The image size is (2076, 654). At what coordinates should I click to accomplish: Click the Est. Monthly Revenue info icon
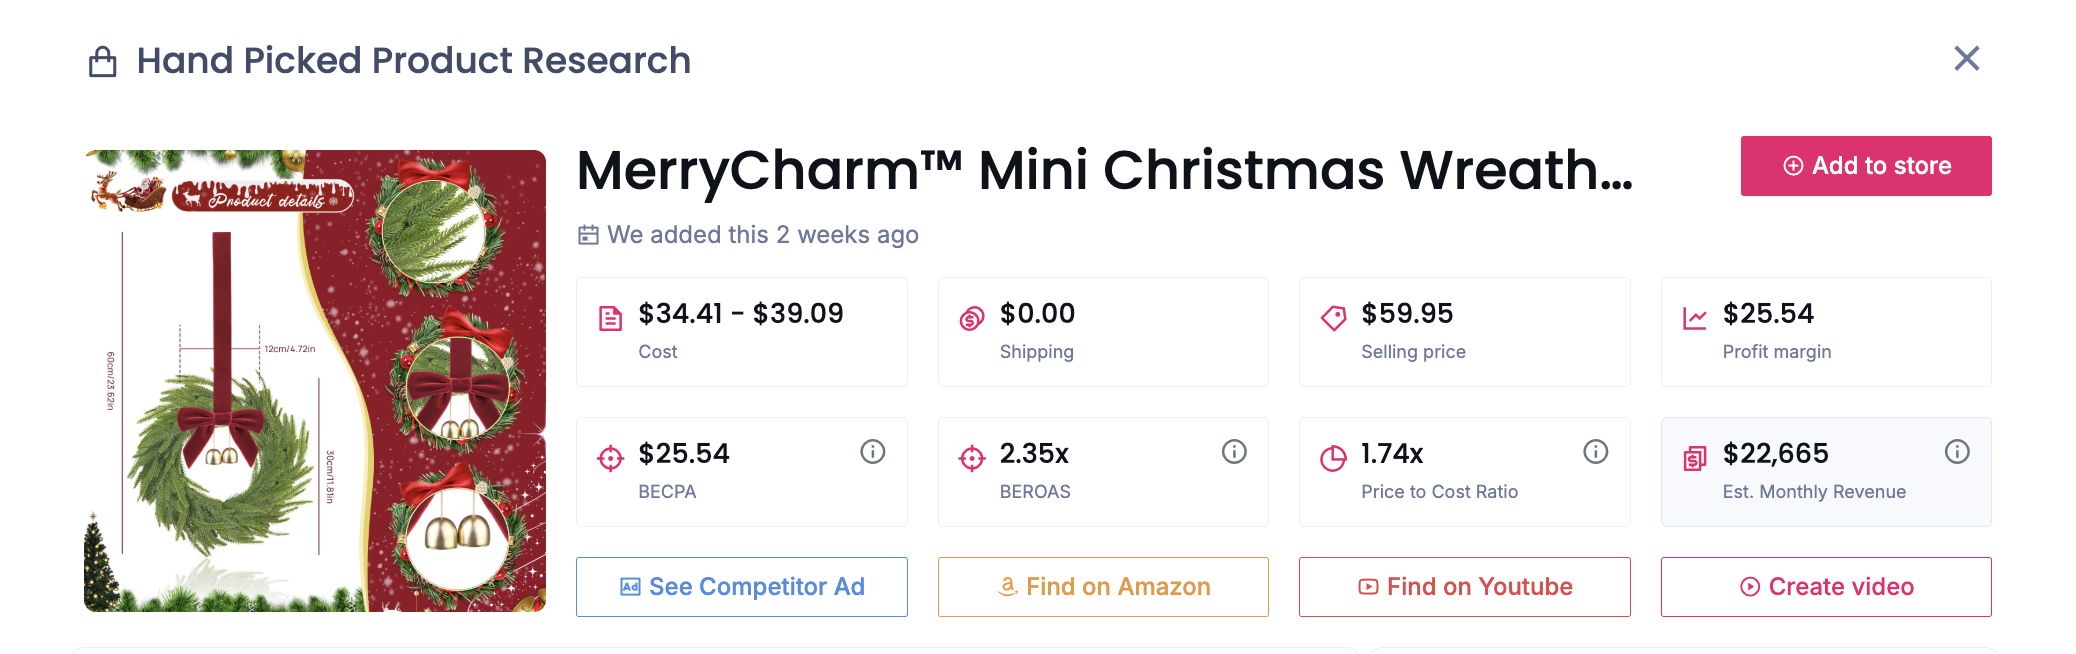click(1957, 452)
